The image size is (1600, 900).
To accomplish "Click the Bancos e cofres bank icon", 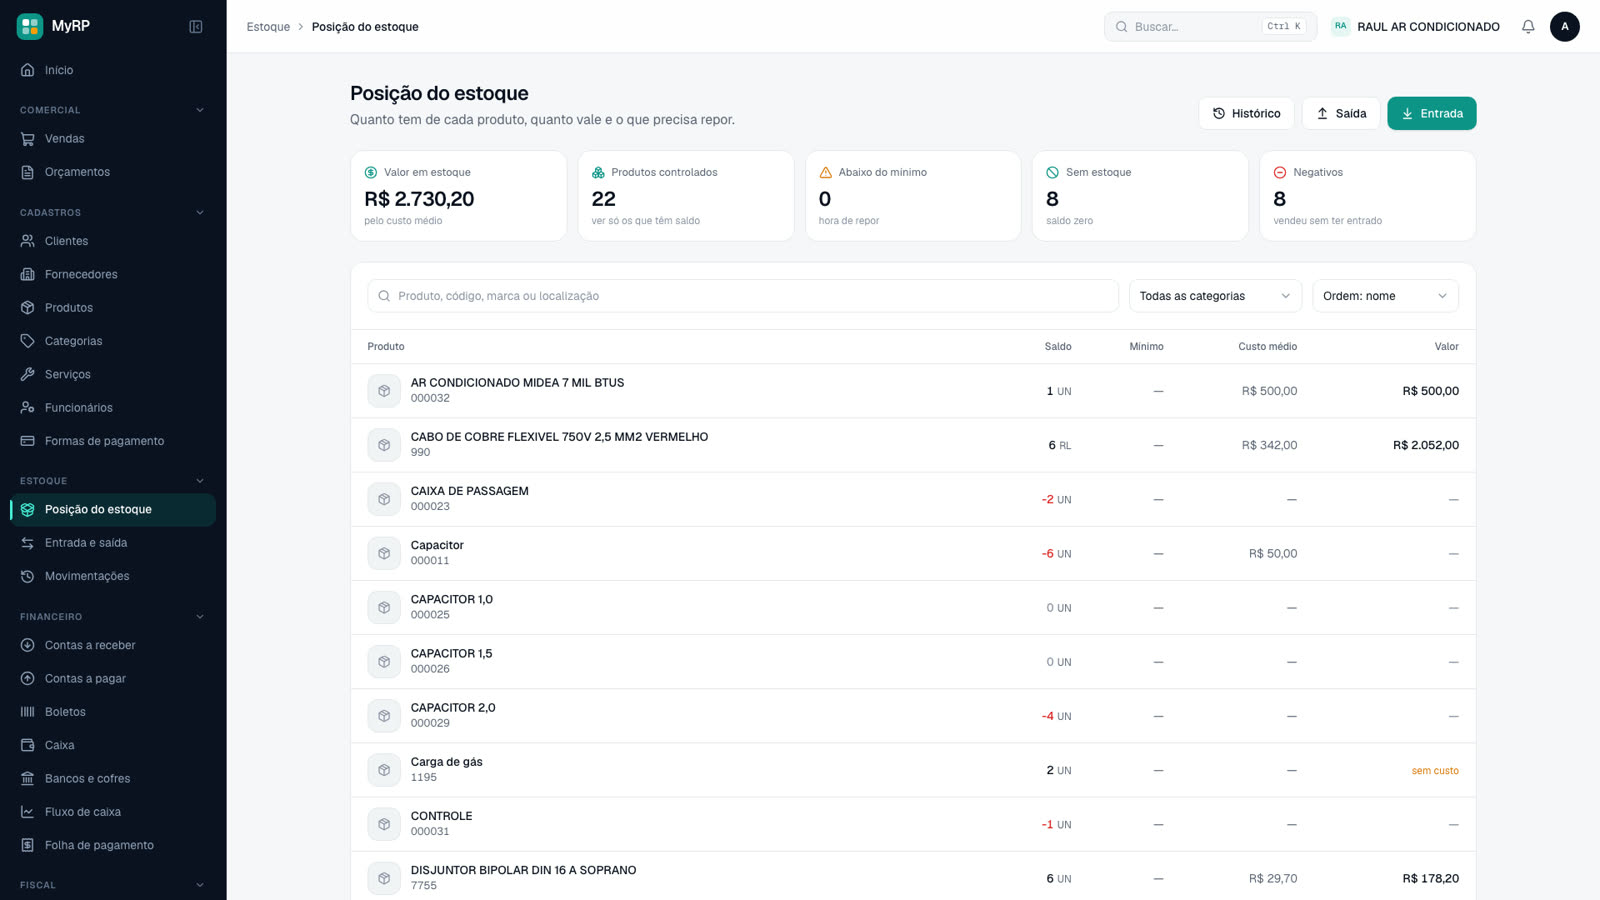I will click(x=28, y=779).
